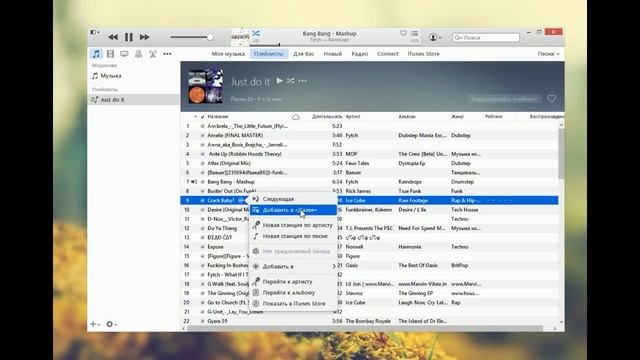Click the playlist artwork thumbnail
This screenshot has height=360, width=640.
click(x=205, y=86)
